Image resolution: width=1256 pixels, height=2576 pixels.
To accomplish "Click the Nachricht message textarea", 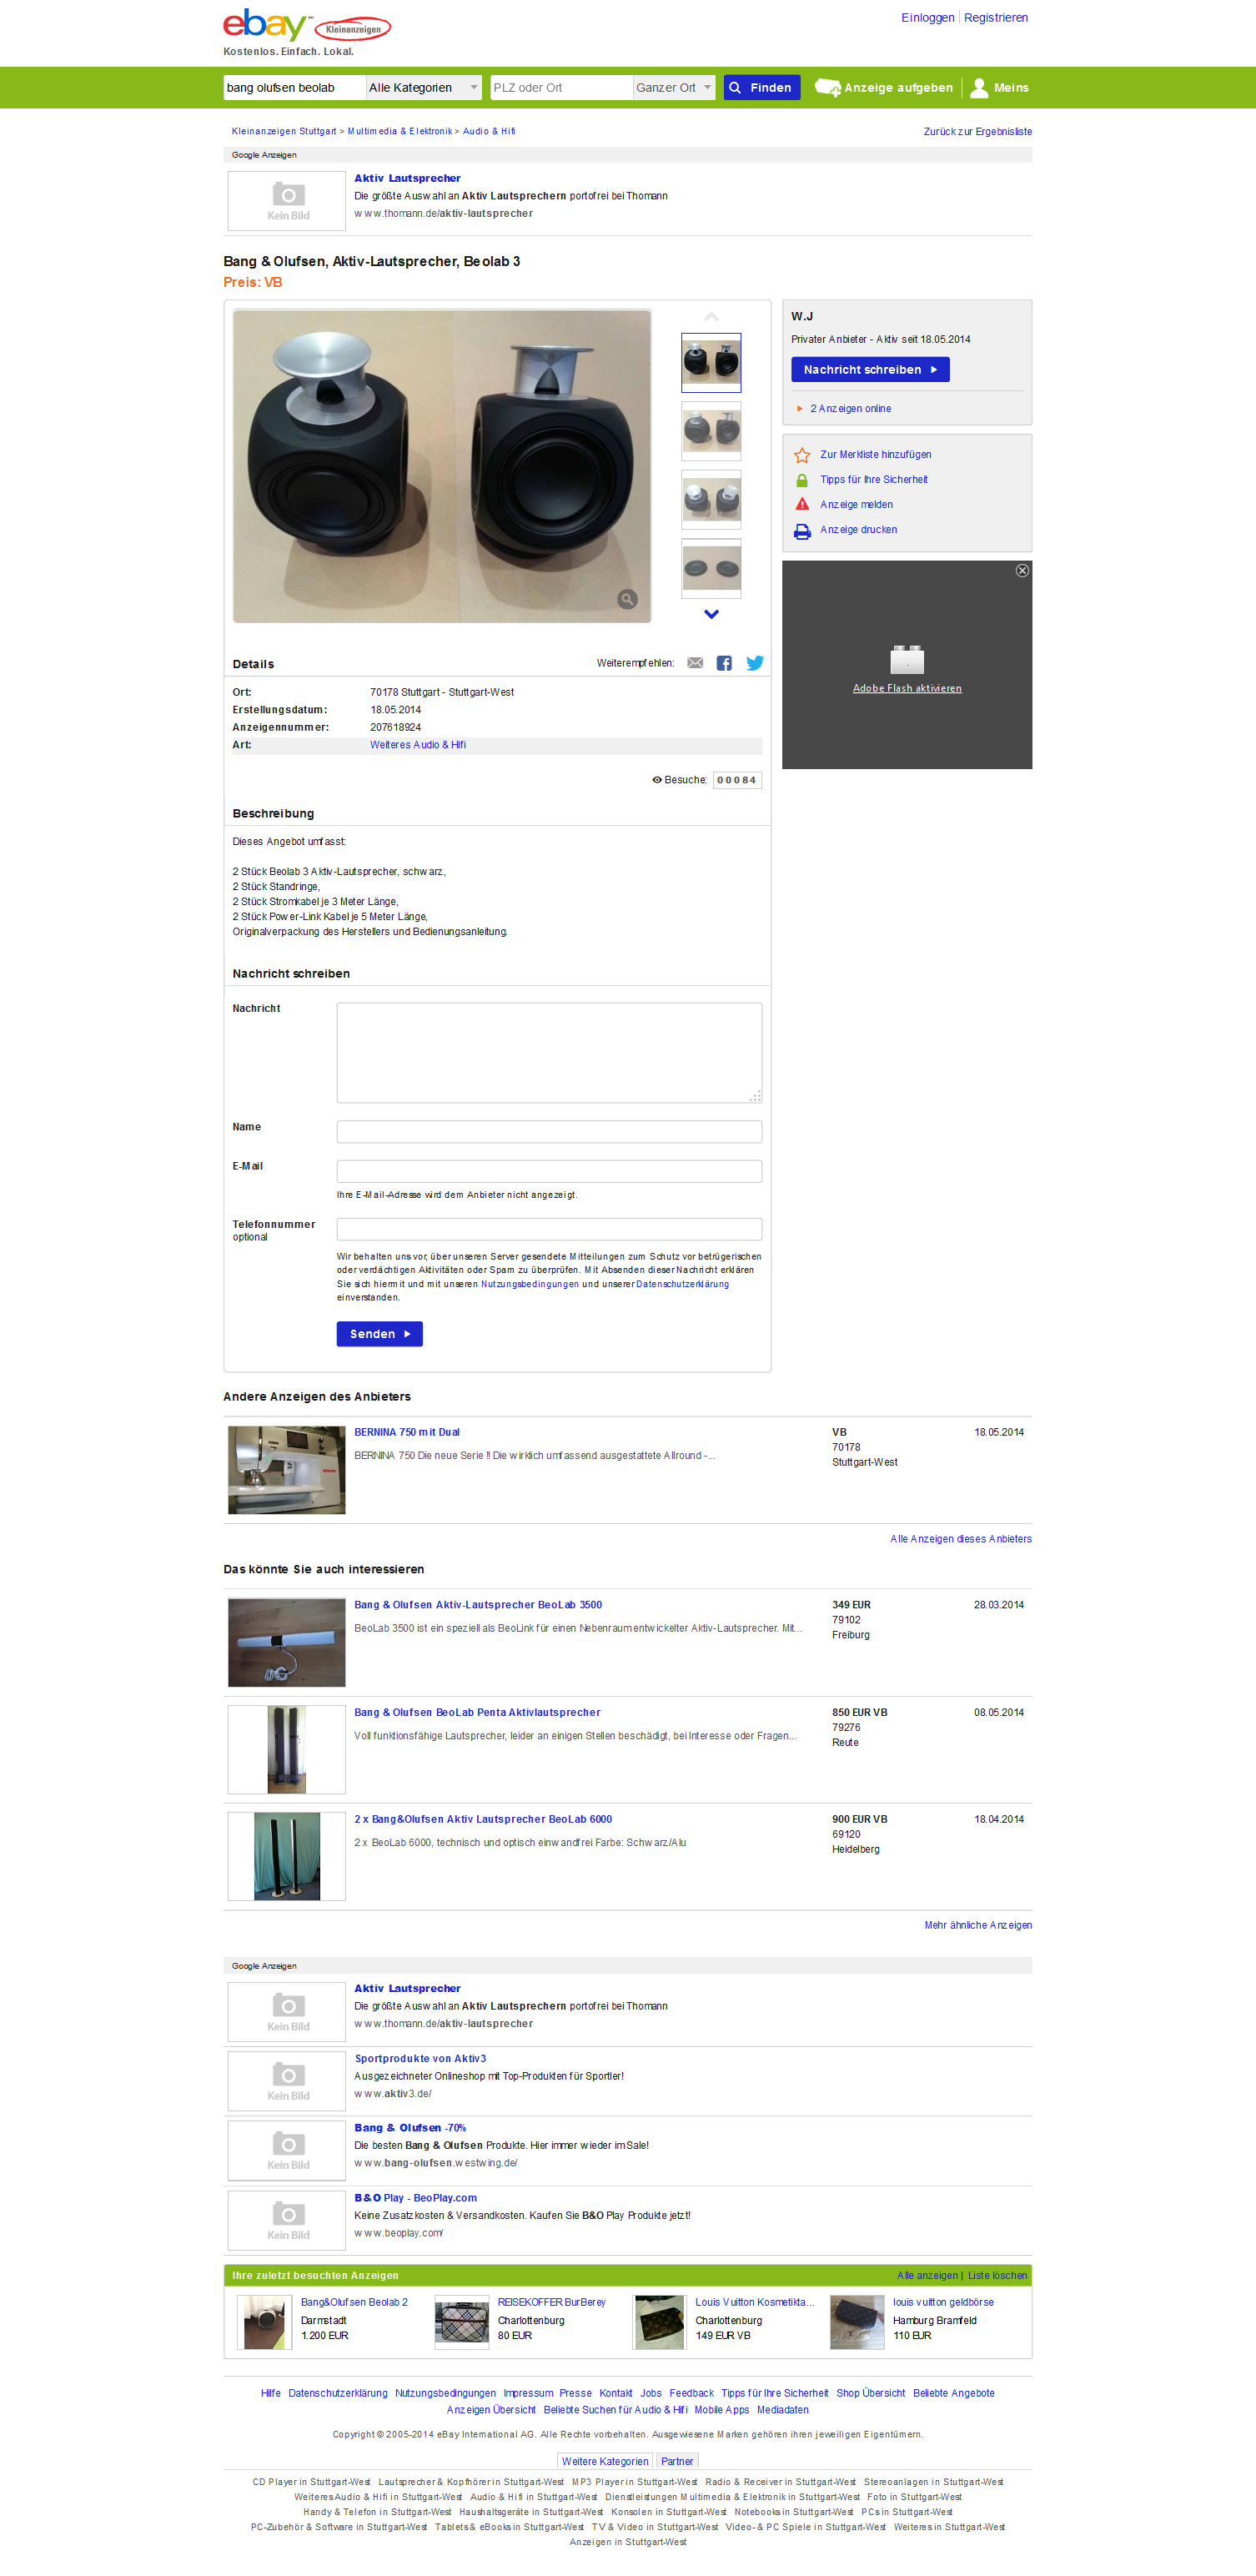I will [549, 1053].
